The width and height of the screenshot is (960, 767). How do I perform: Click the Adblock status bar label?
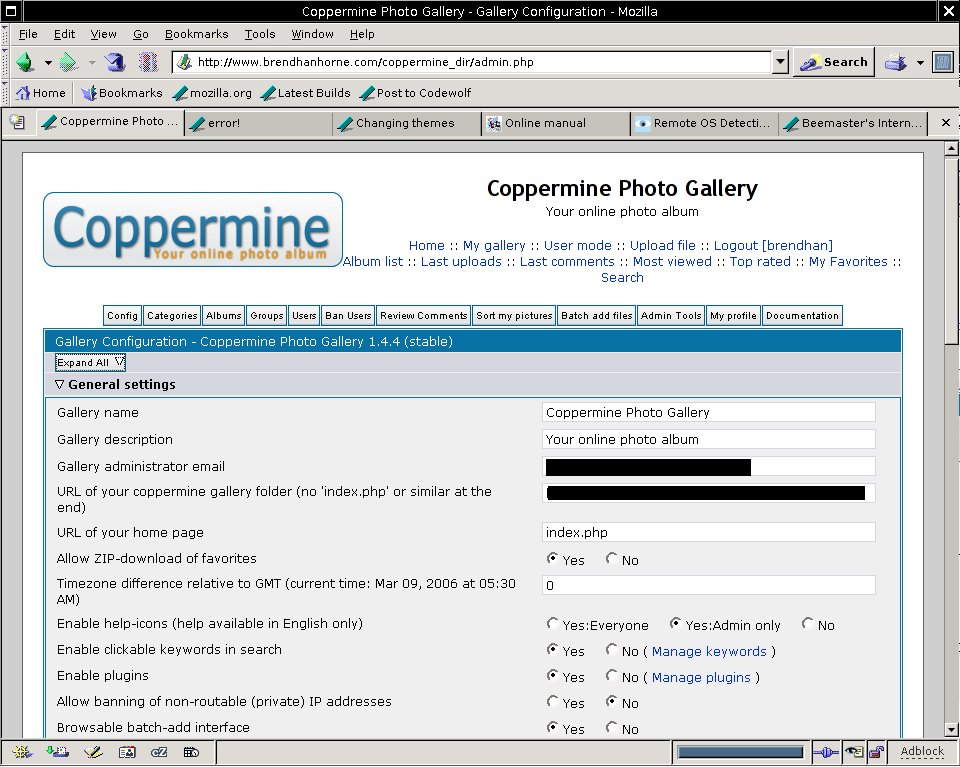(922, 752)
